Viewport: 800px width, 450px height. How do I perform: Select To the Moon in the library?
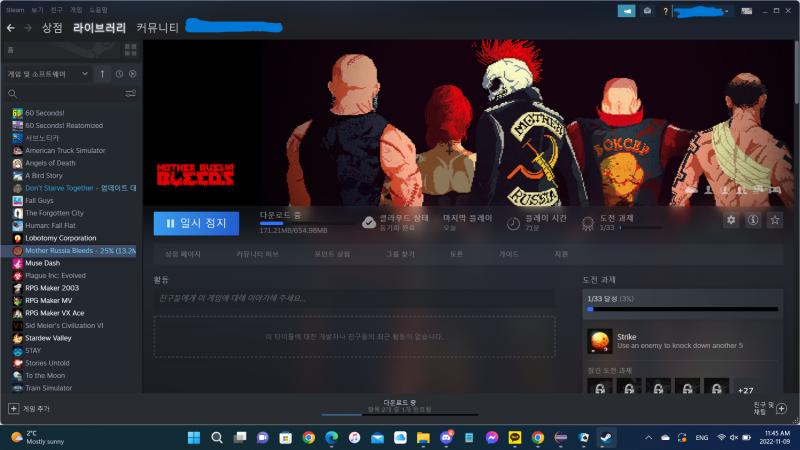45,376
